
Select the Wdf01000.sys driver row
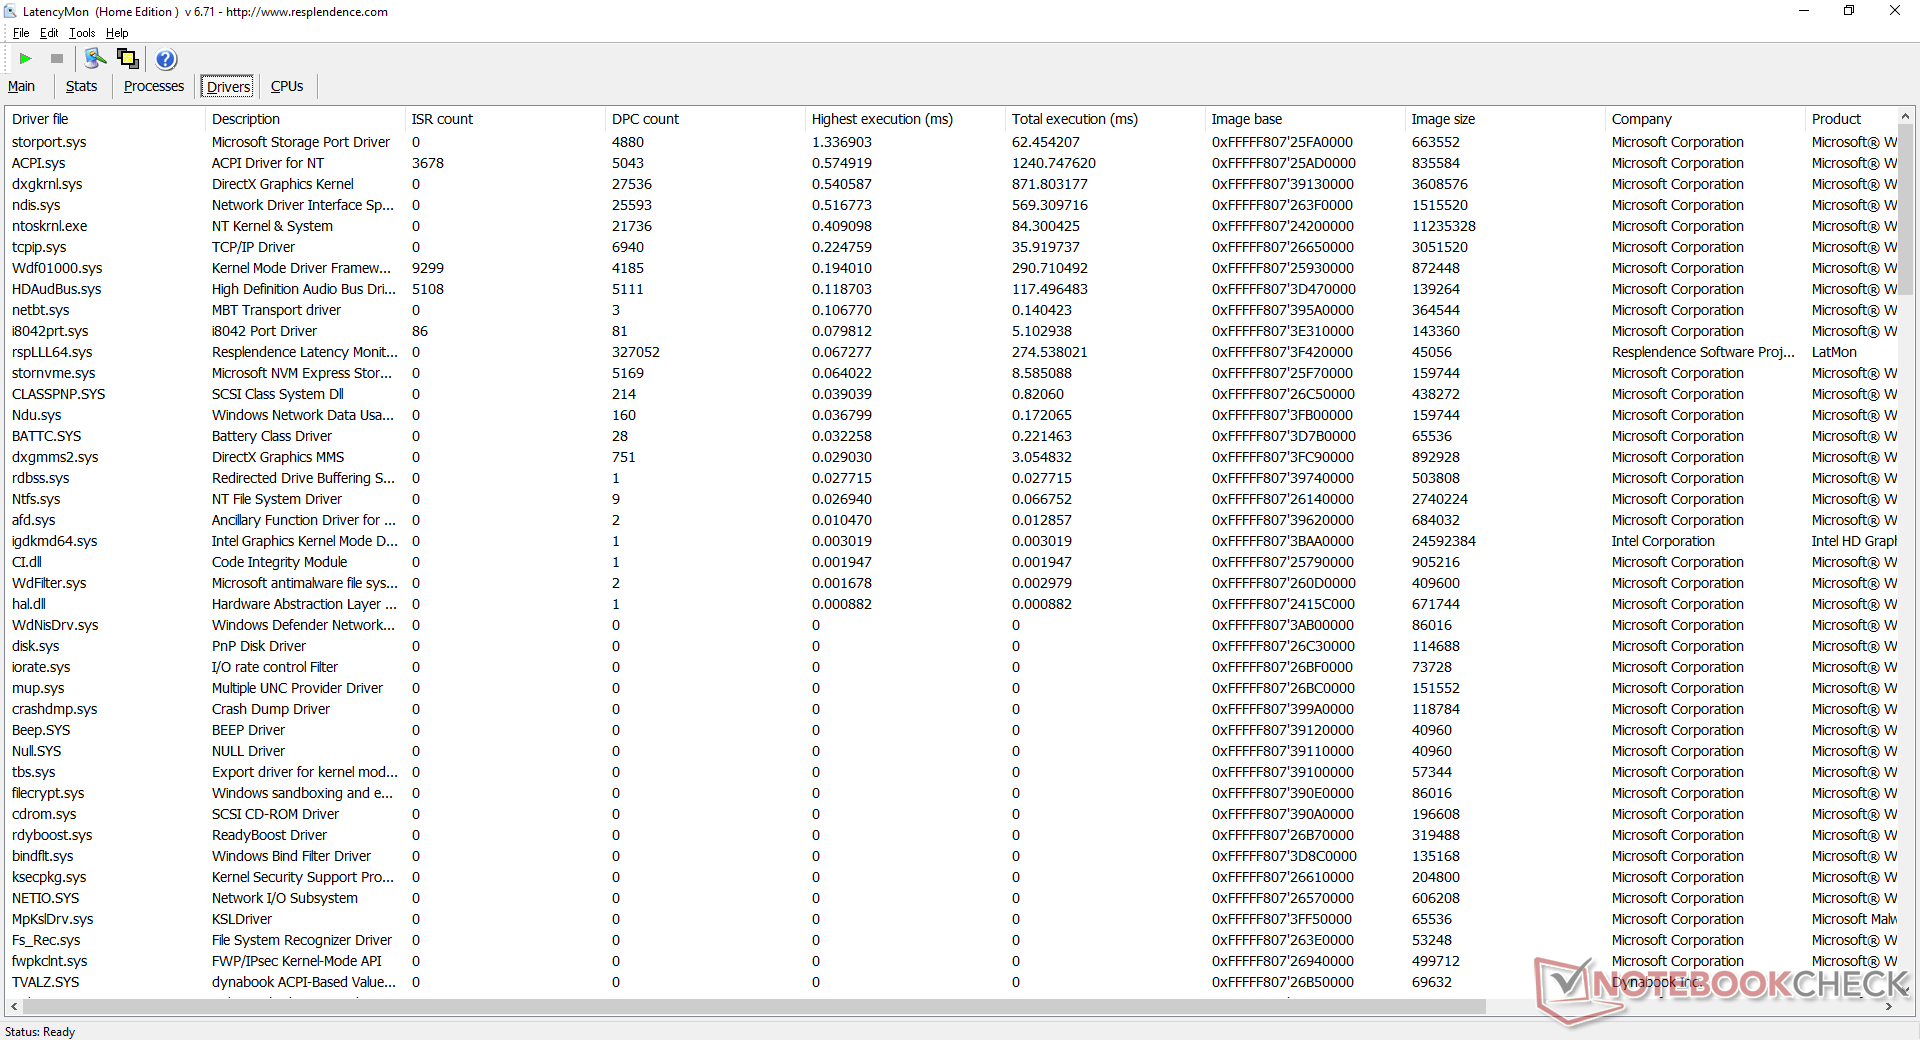[x=952, y=268]
